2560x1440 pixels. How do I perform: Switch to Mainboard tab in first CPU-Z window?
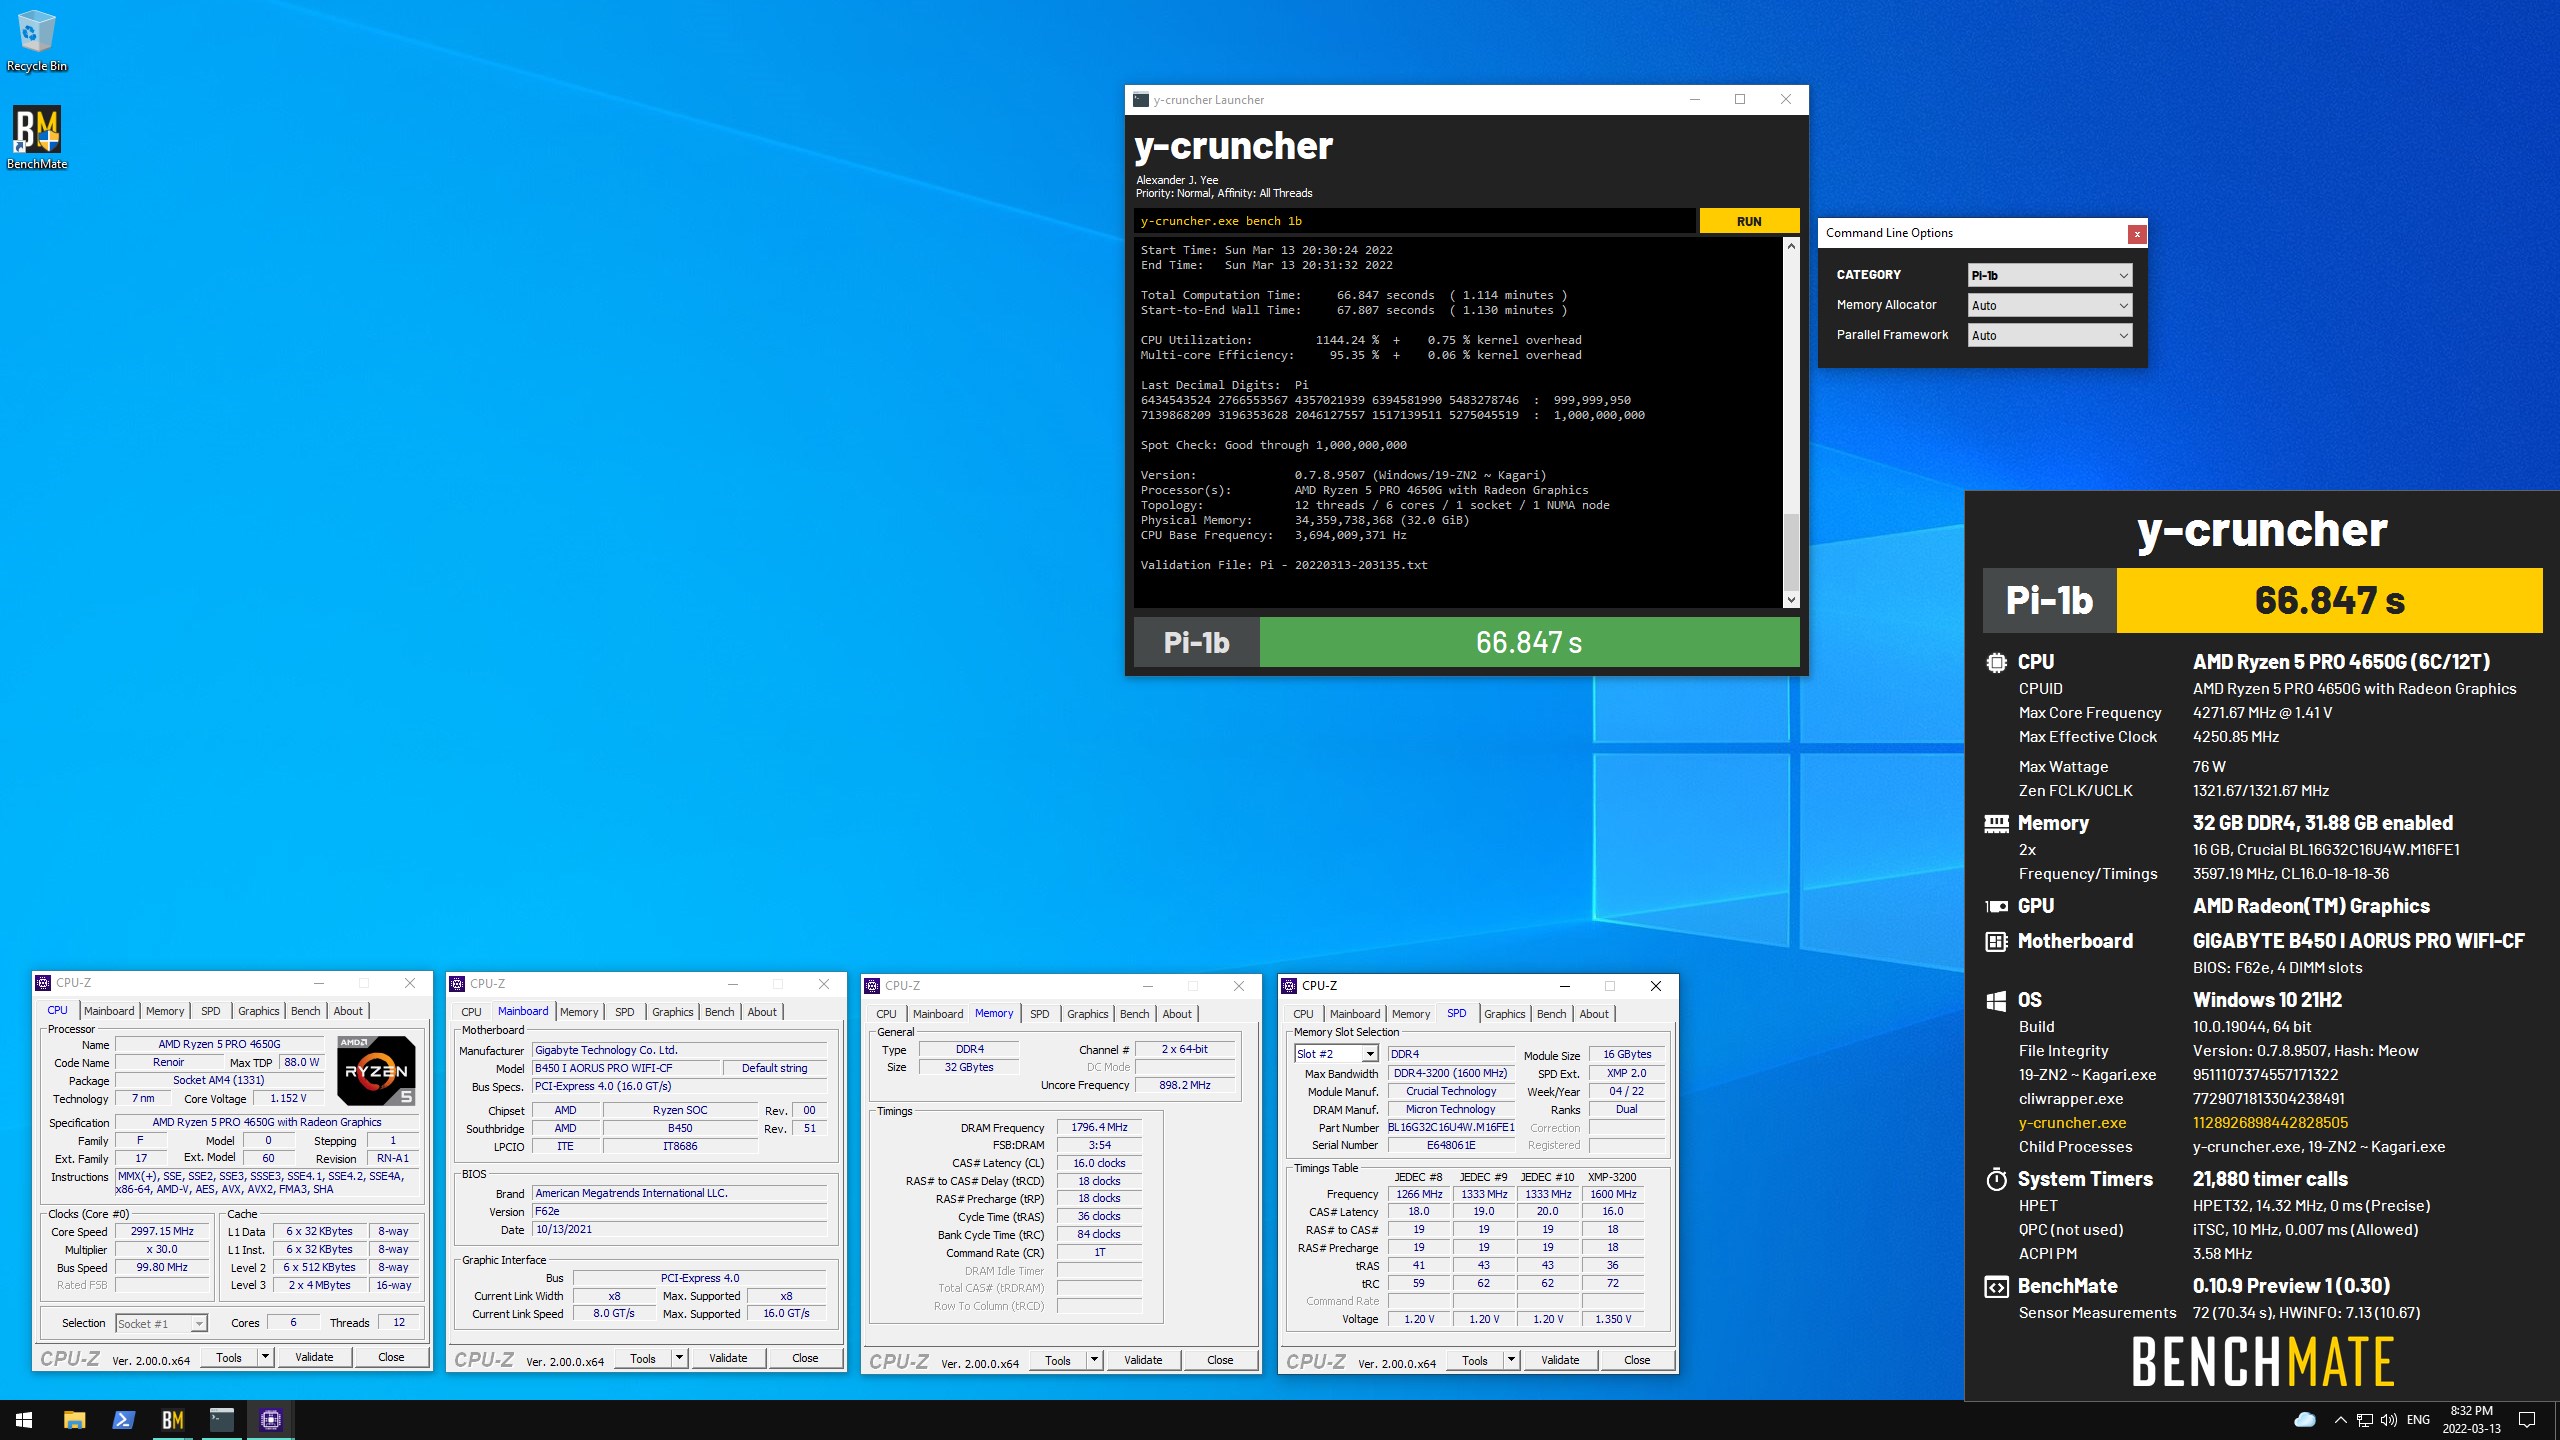109,1011
